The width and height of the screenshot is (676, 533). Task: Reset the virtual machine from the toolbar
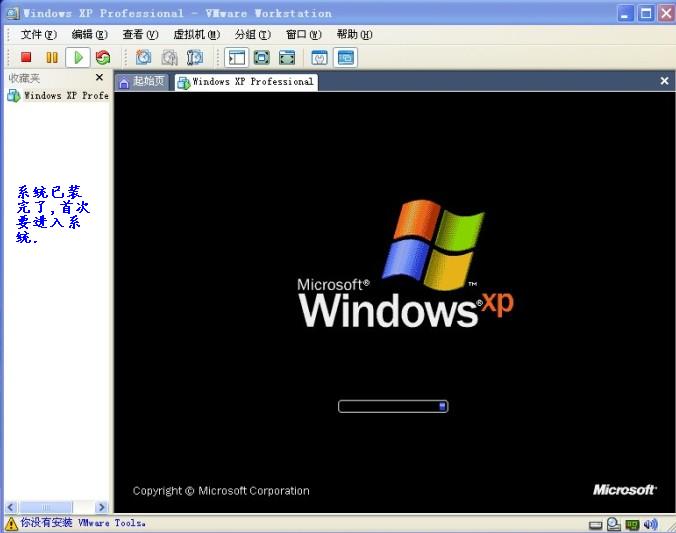[102, 58]
